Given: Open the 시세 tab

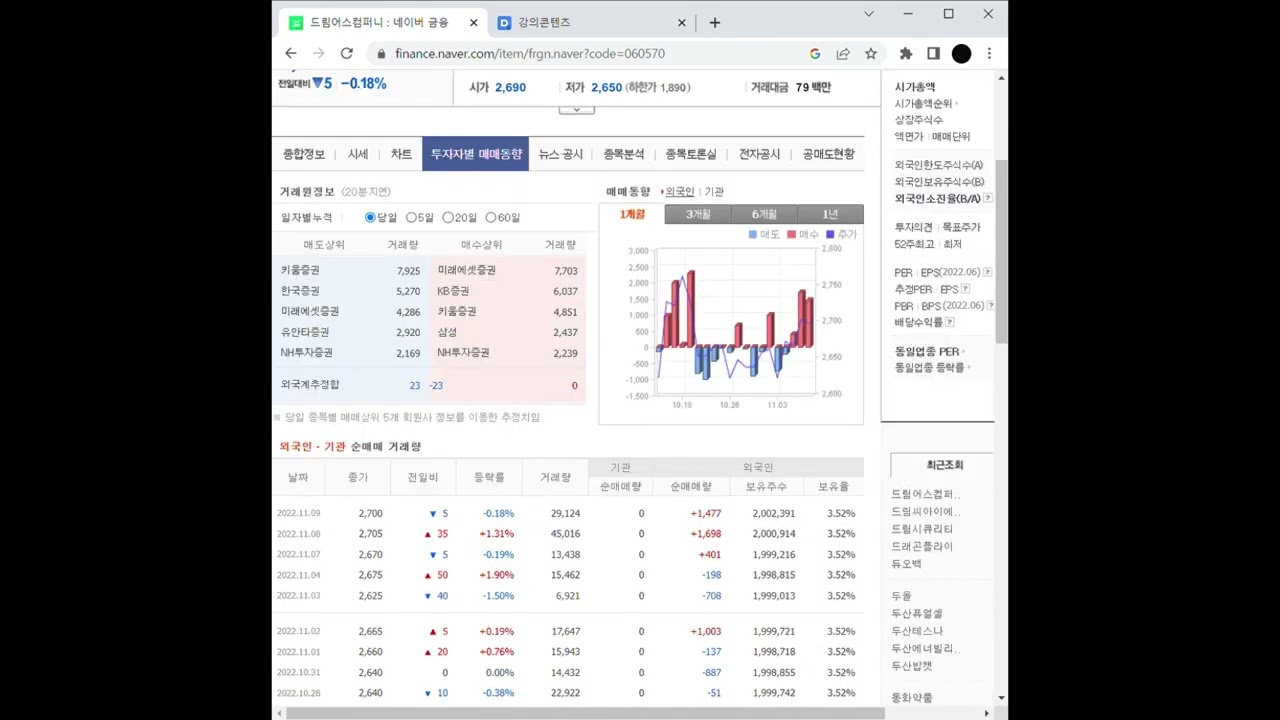Looking at the screenshot, I should click(358, 154).
